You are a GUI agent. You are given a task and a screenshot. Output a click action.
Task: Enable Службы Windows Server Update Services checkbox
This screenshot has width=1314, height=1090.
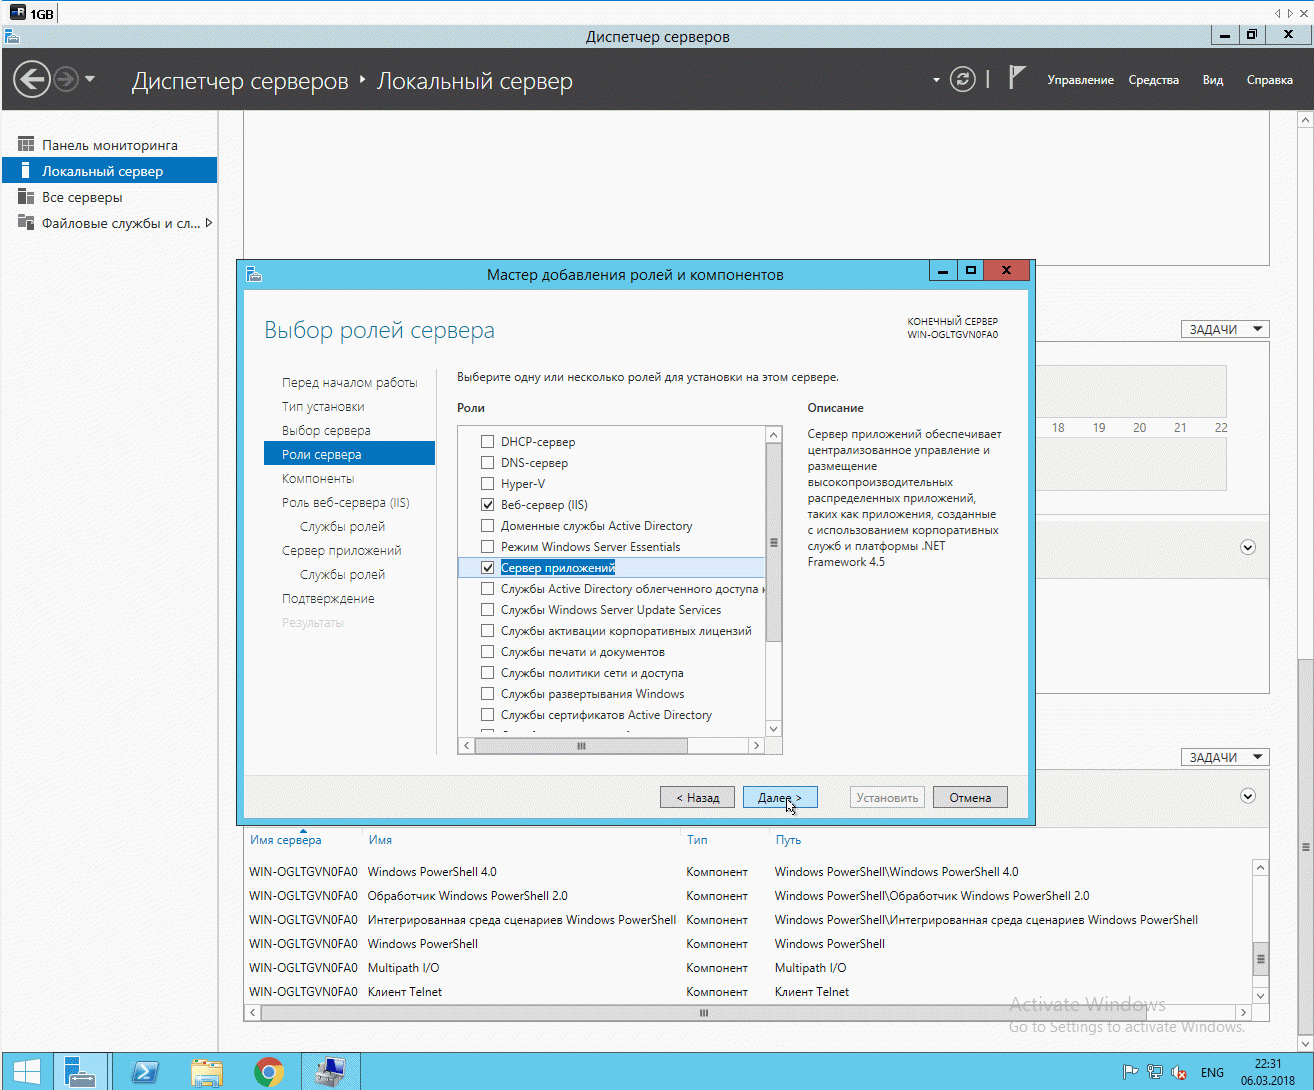tap(488, 609)
